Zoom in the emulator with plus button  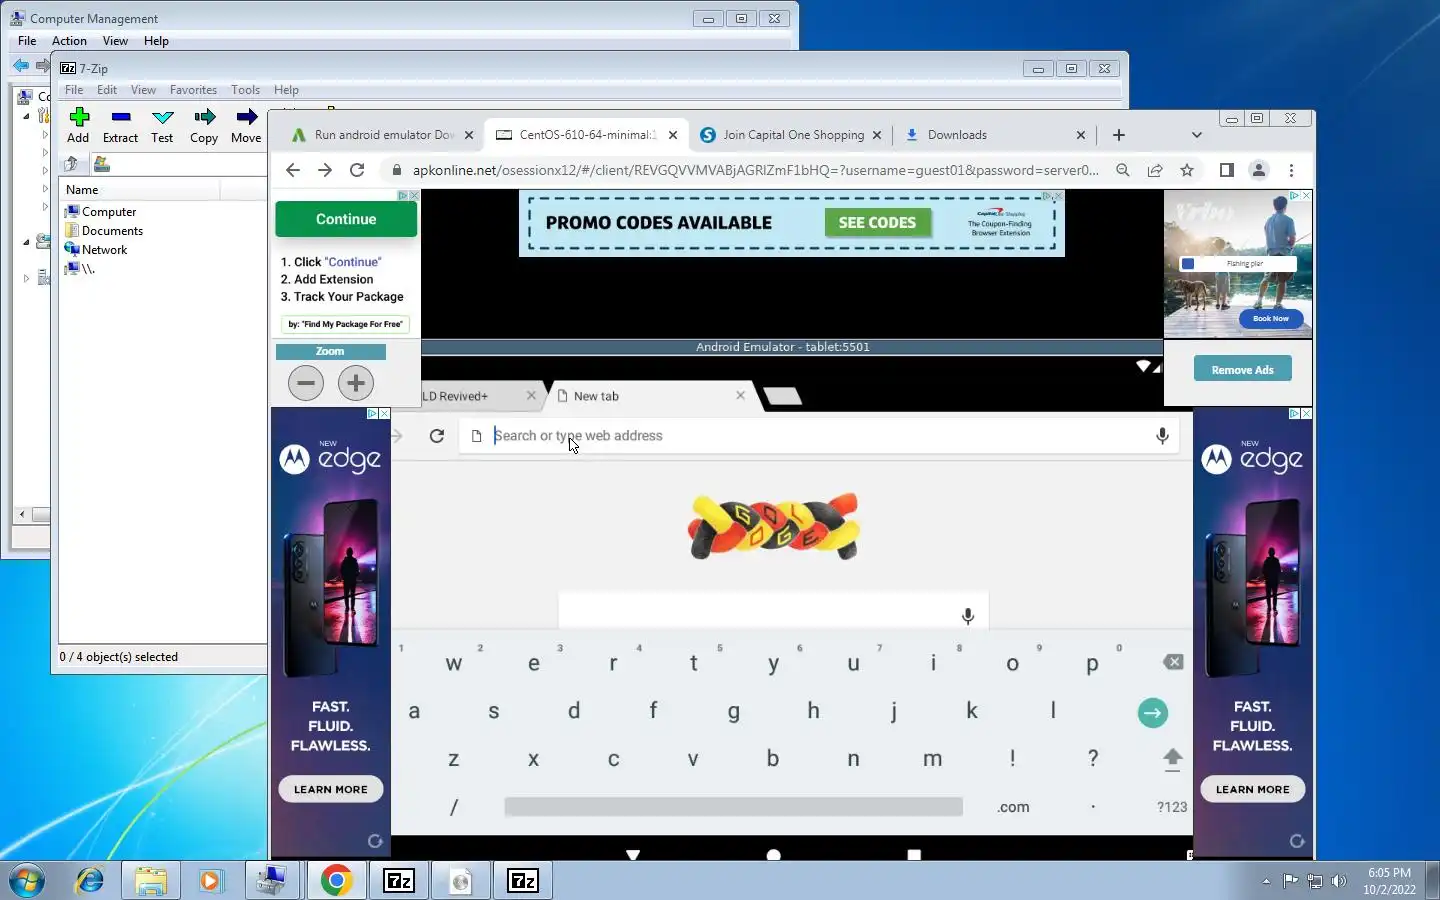[356, 383]
